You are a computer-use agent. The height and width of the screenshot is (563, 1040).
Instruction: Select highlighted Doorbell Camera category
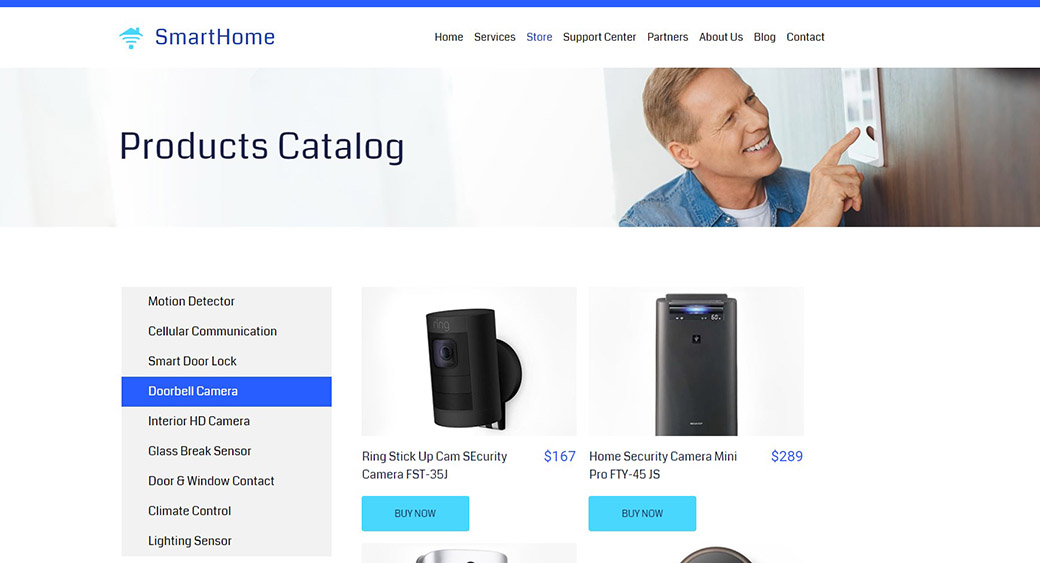click(226, 391)
